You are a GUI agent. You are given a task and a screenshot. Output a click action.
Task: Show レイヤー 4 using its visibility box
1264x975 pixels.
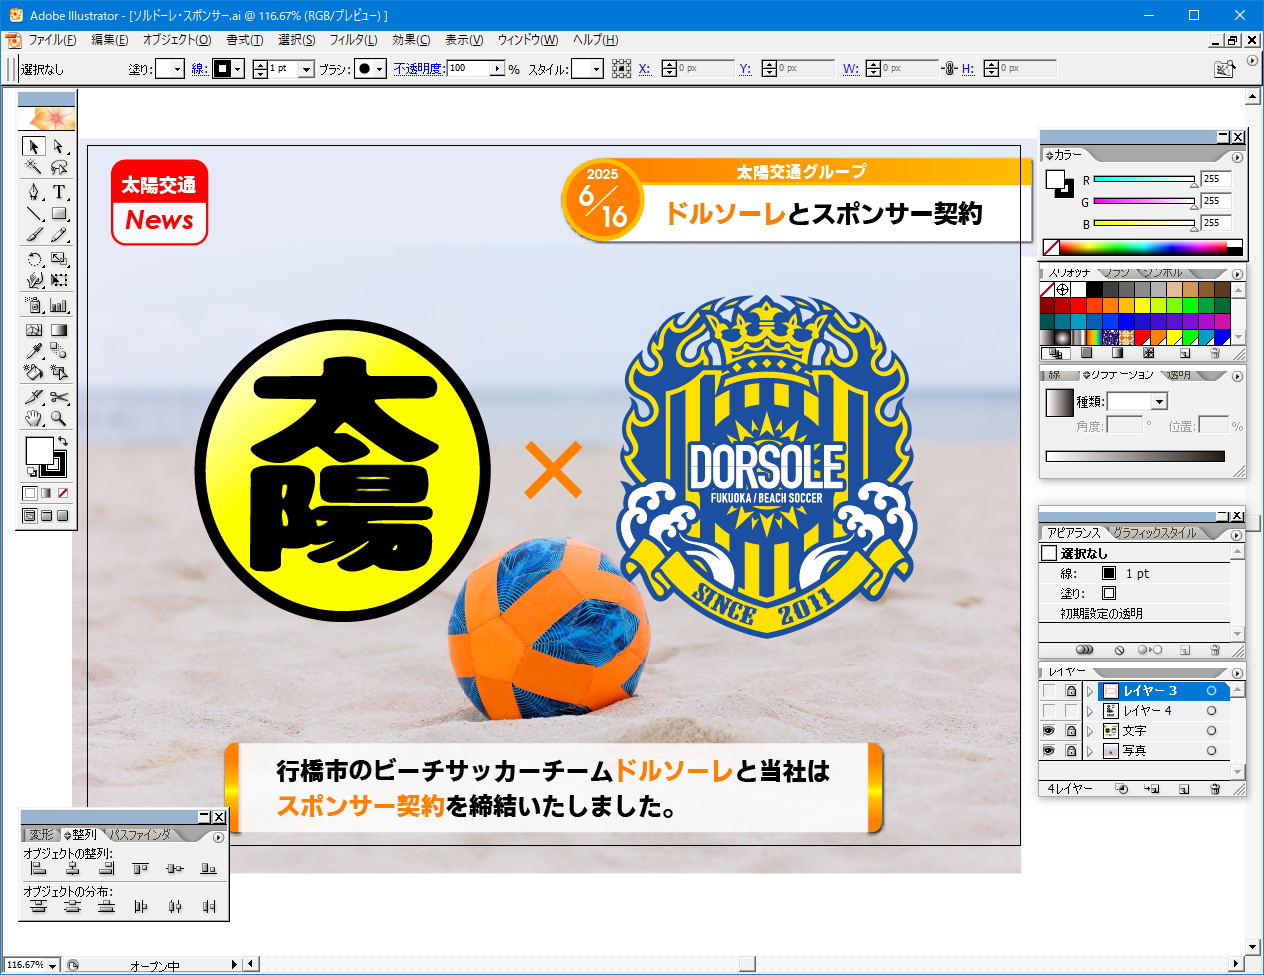click(1049, 711)
